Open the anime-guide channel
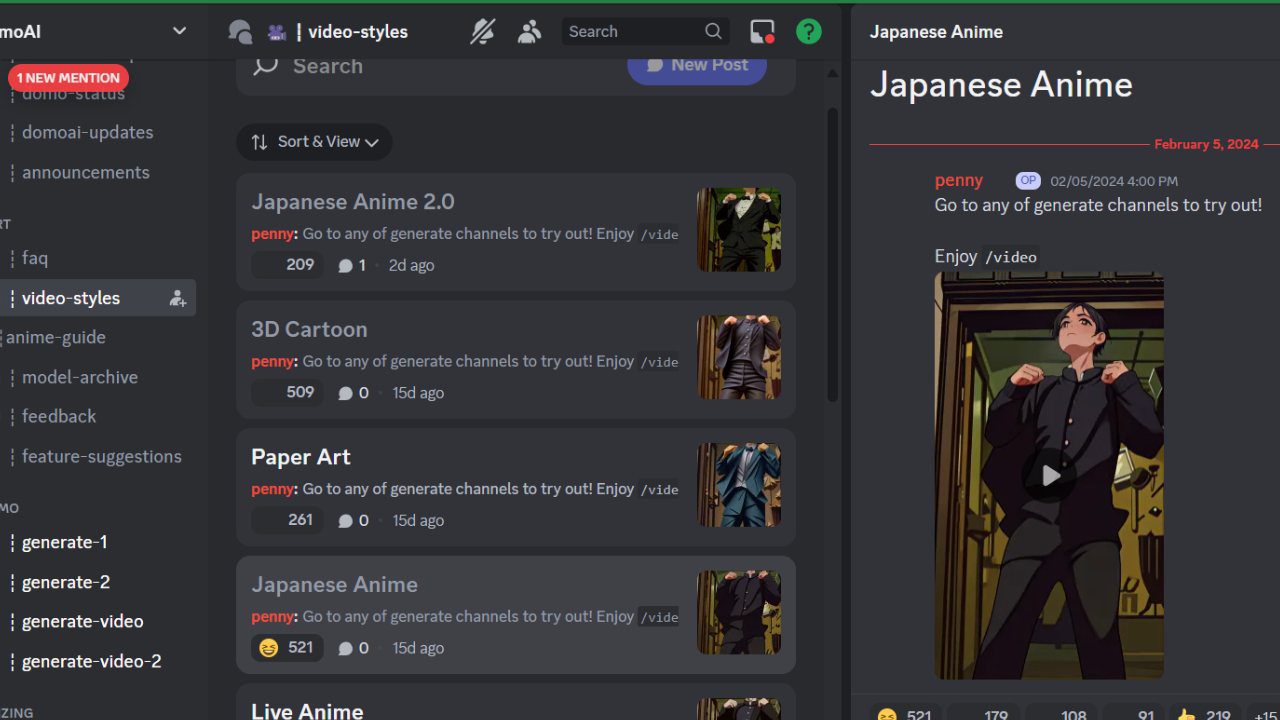This screenshot has height=720, width=1280. [x=56, y=337]
